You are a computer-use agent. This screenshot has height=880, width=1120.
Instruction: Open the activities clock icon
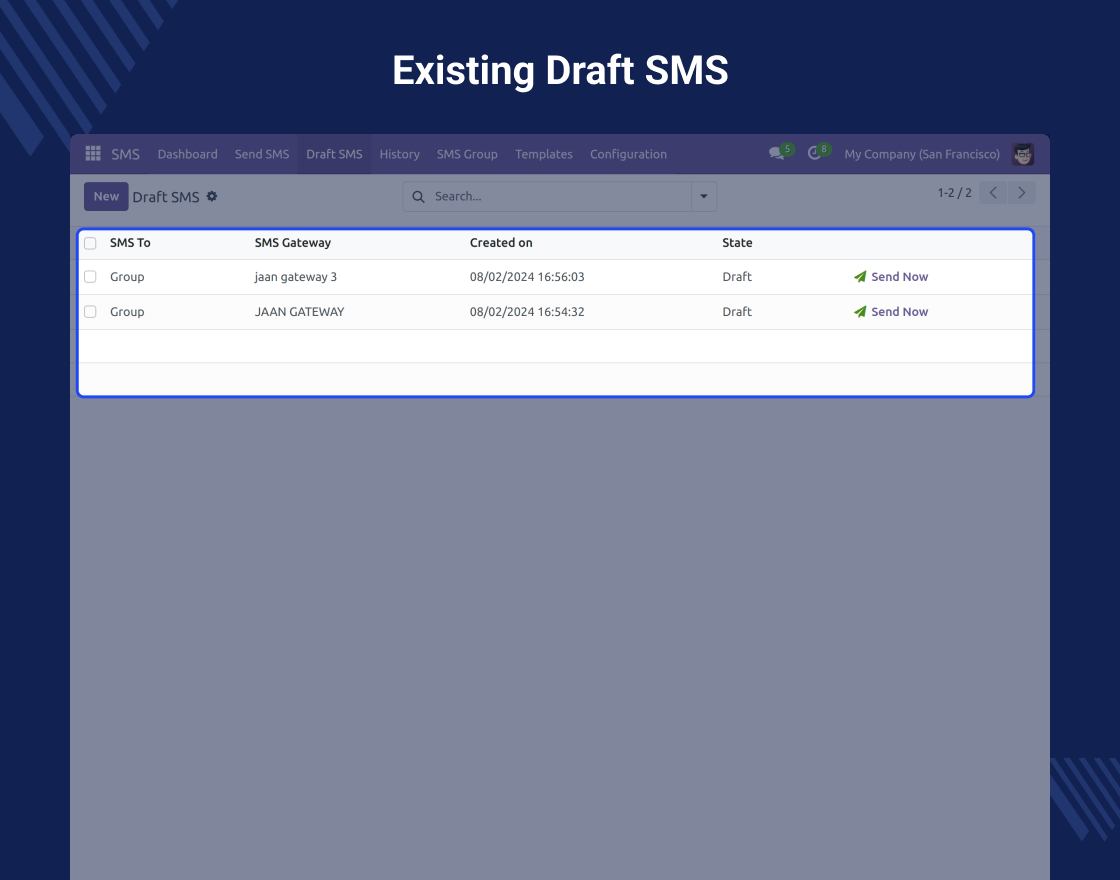click(x=815, y=154)
